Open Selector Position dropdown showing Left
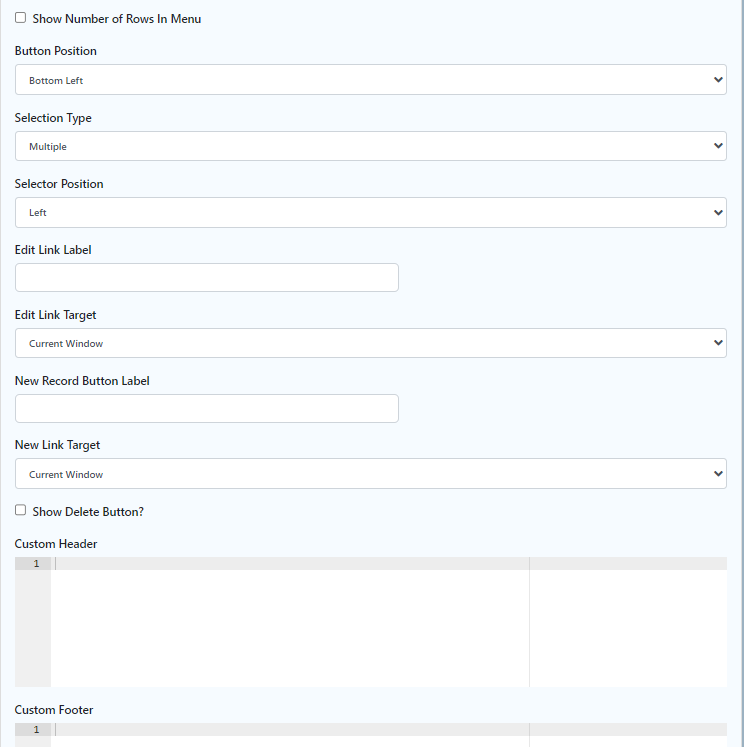Viewport: 744px width, 747px height. click(x=370, y=212)
